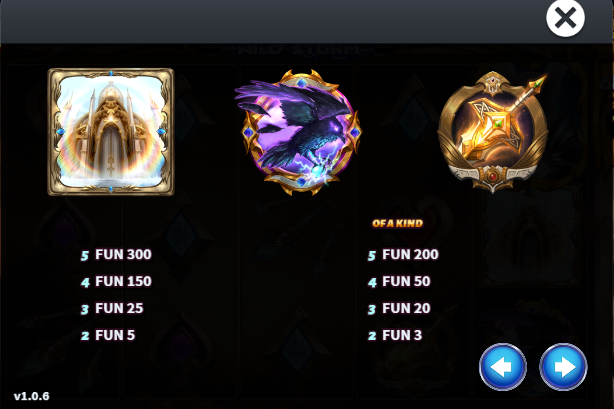This screenshot has height=409, width=614.
Task: Click the FUN 150 payout value
Action: pos(123,281)
